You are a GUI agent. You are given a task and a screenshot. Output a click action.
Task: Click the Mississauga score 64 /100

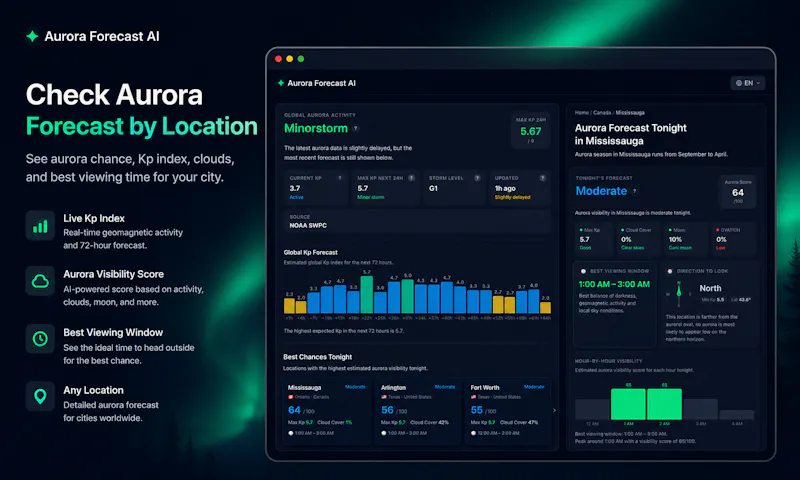pos(301,410)
